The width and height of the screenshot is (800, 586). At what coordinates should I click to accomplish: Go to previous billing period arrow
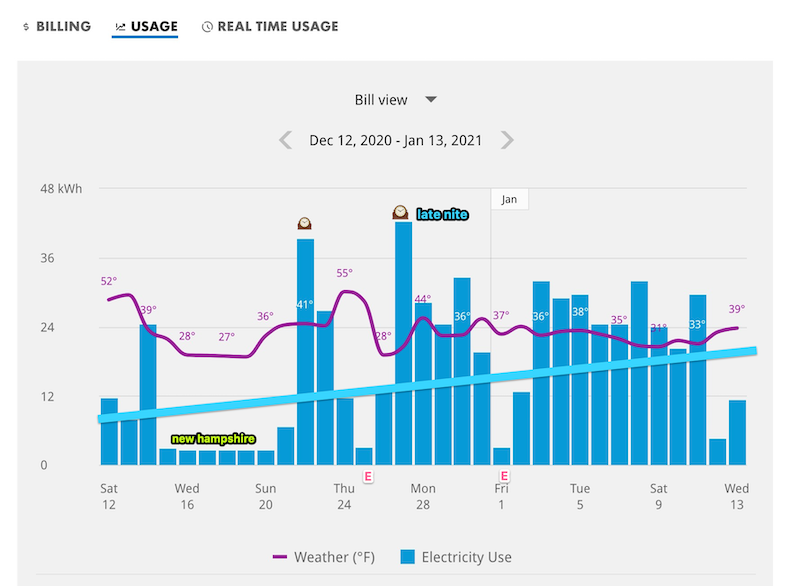pyautogui.click(x=286, y=140)
